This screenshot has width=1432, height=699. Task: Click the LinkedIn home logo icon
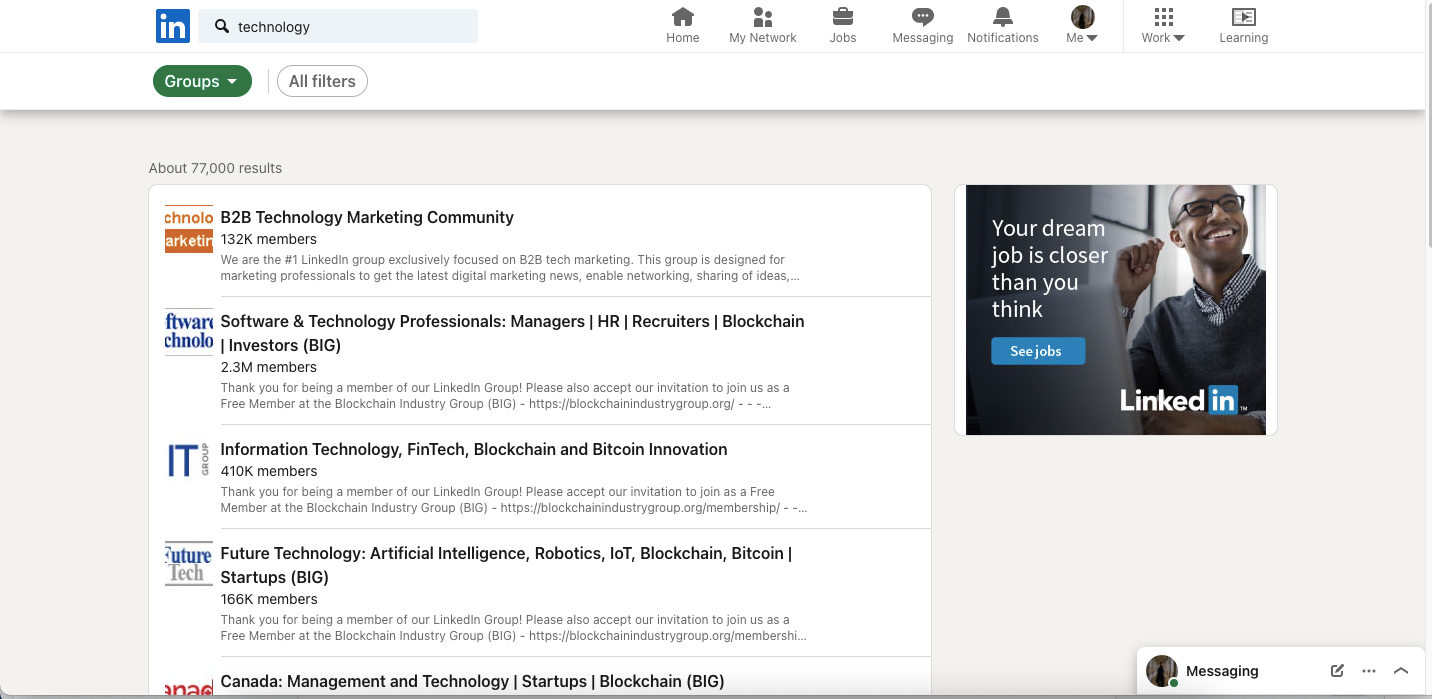click(172, 26)
